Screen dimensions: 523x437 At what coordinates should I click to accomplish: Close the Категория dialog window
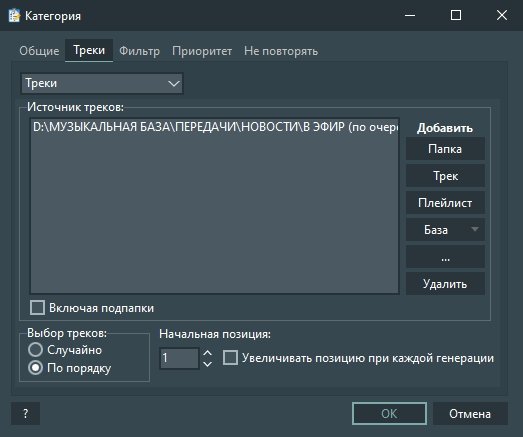point(502,15)
